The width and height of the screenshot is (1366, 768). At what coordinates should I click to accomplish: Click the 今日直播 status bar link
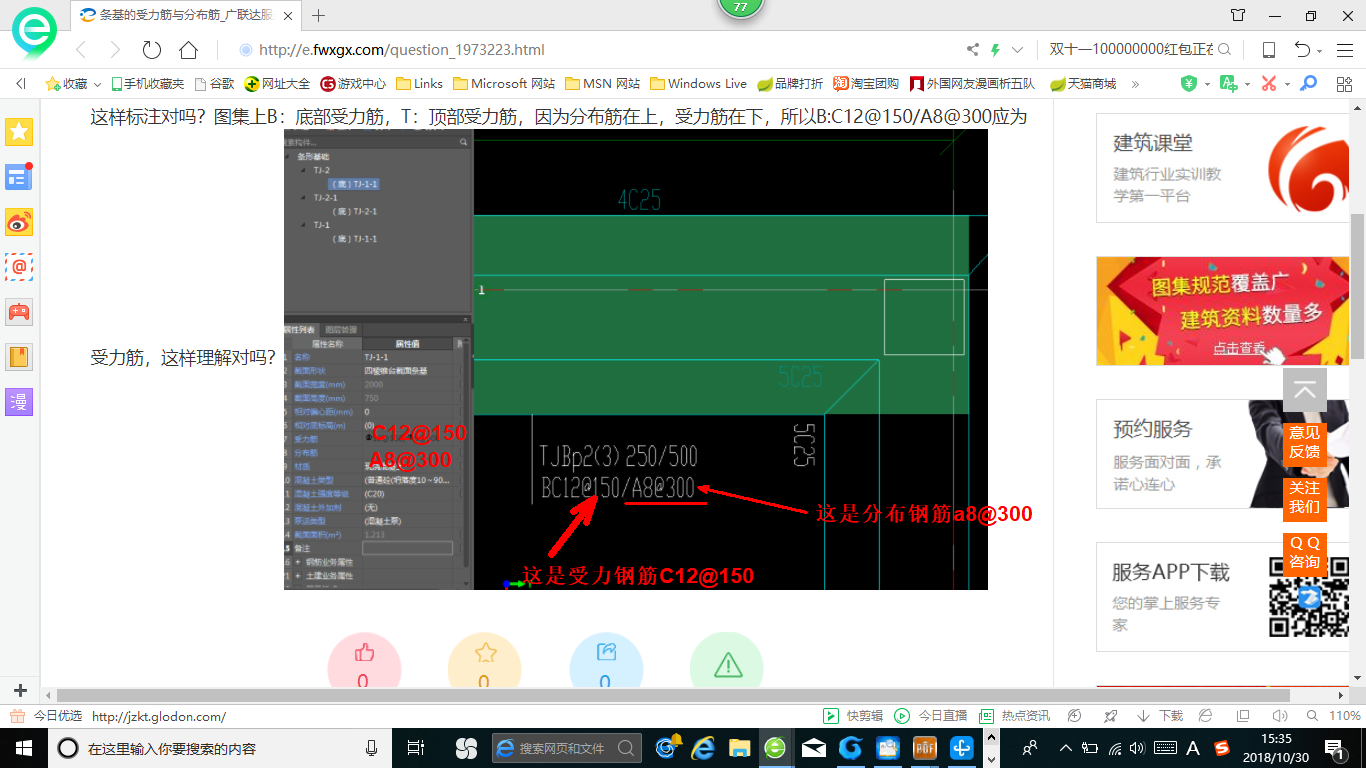click(x=931, y=716)
